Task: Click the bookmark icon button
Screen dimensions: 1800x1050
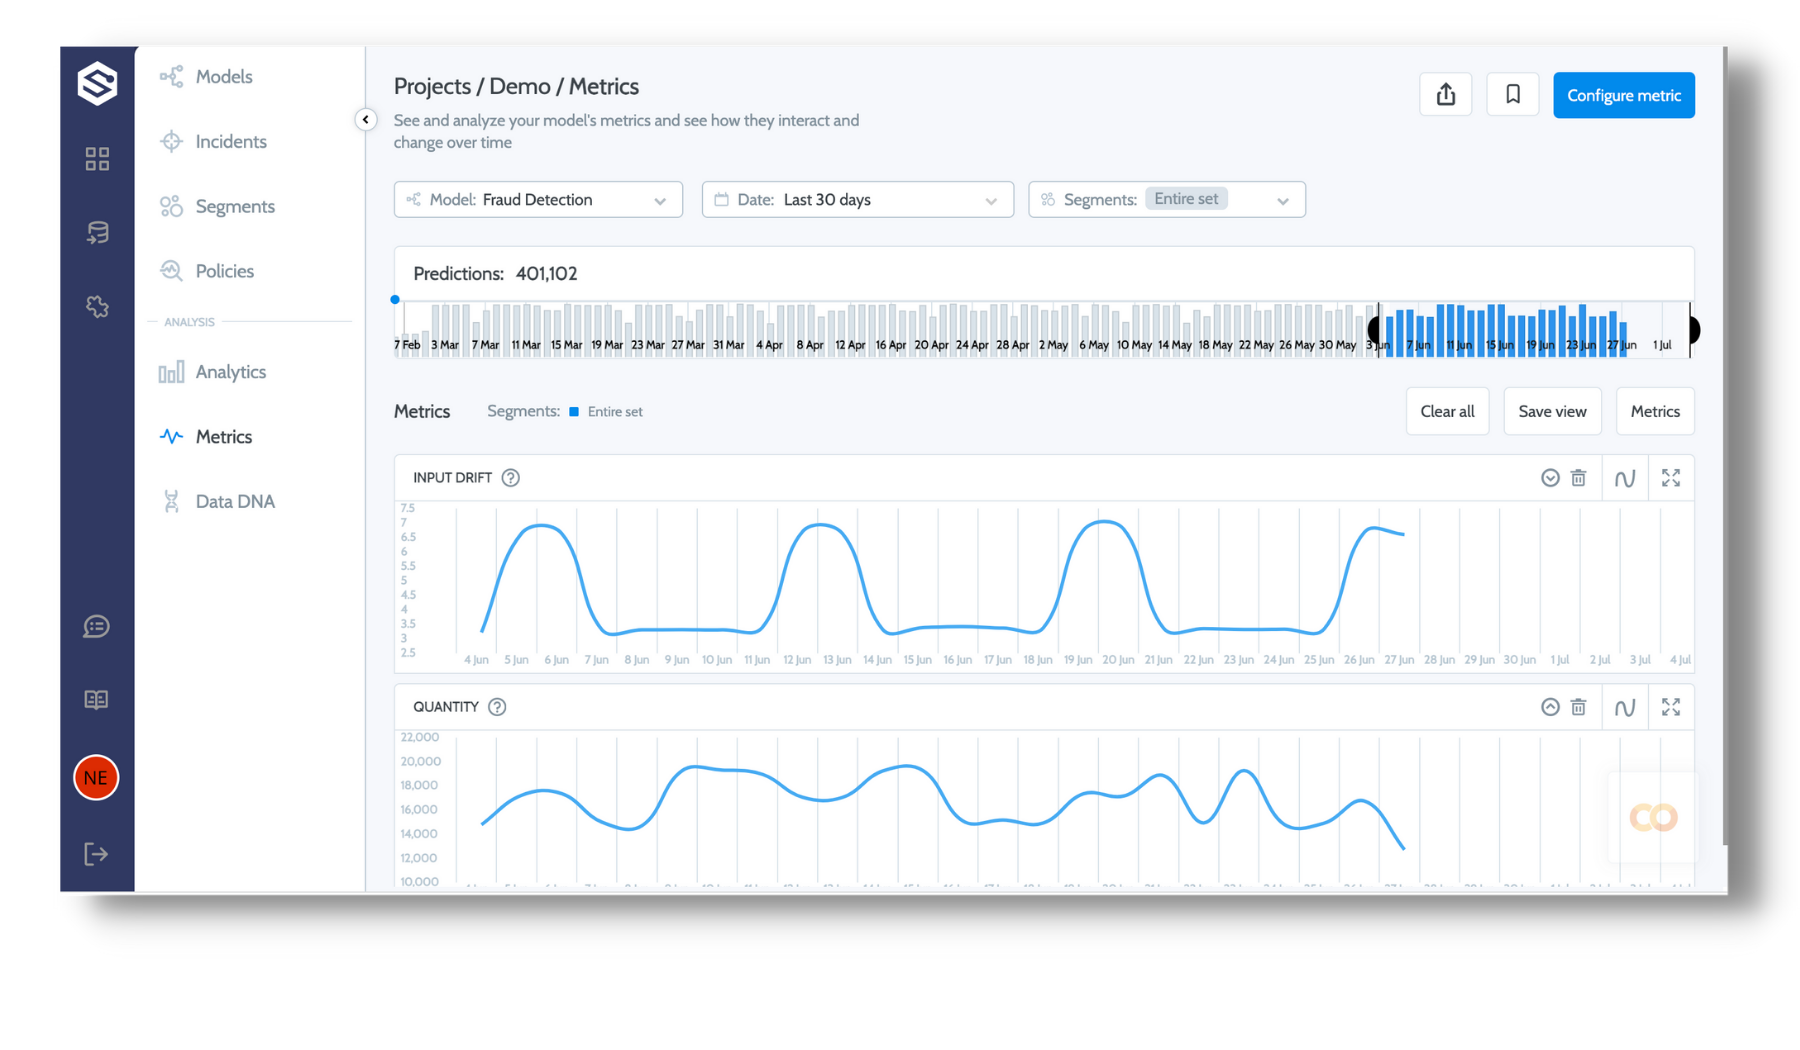Action: 1512,95
